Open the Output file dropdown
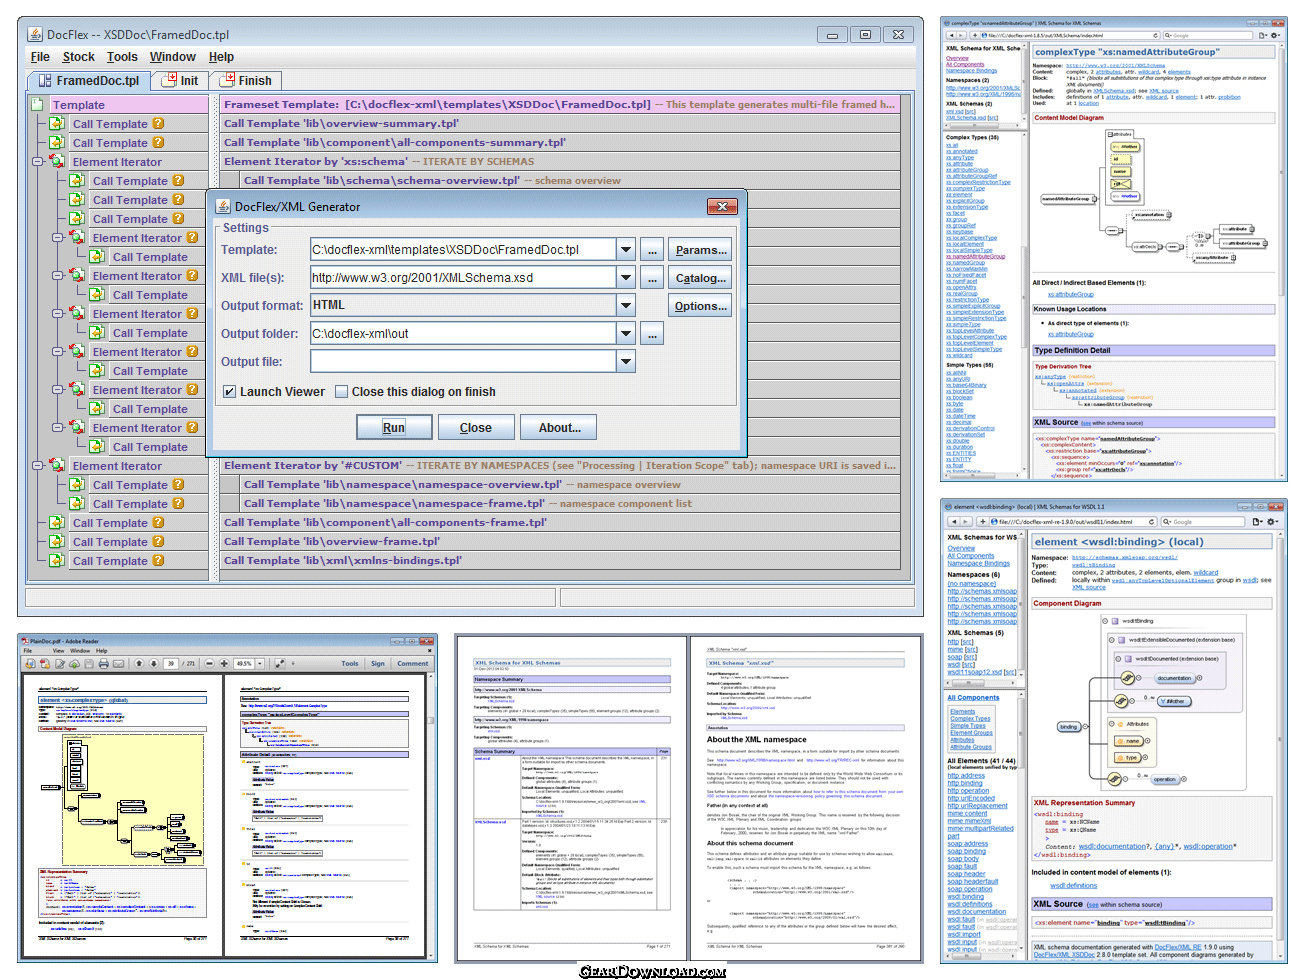Image resolution: width=1305 pixels, height=980 pixels. tap(625, 362)
